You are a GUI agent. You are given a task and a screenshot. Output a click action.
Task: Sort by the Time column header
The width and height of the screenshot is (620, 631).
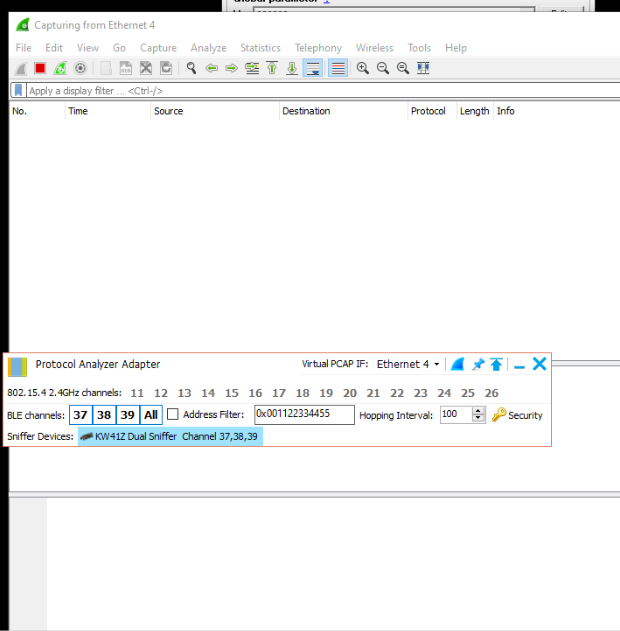click(x=107, y=111)
